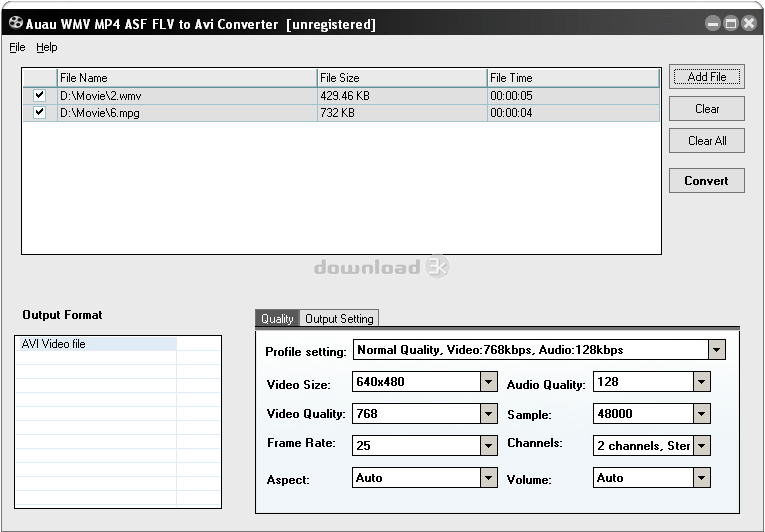Open the Help menu
The height and width of the screenshot is (532, 765).
[x=47, y=47]
